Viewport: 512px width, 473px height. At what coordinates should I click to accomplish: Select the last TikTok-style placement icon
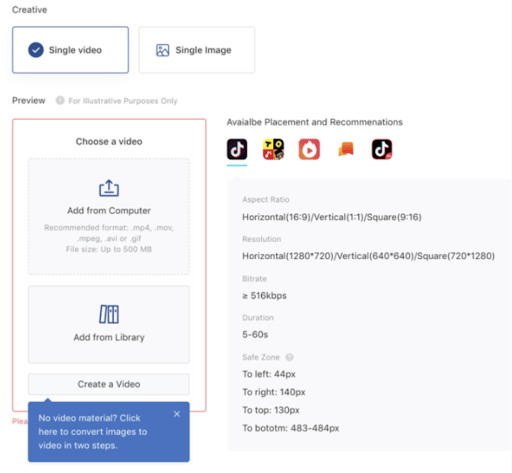(382, 149)
